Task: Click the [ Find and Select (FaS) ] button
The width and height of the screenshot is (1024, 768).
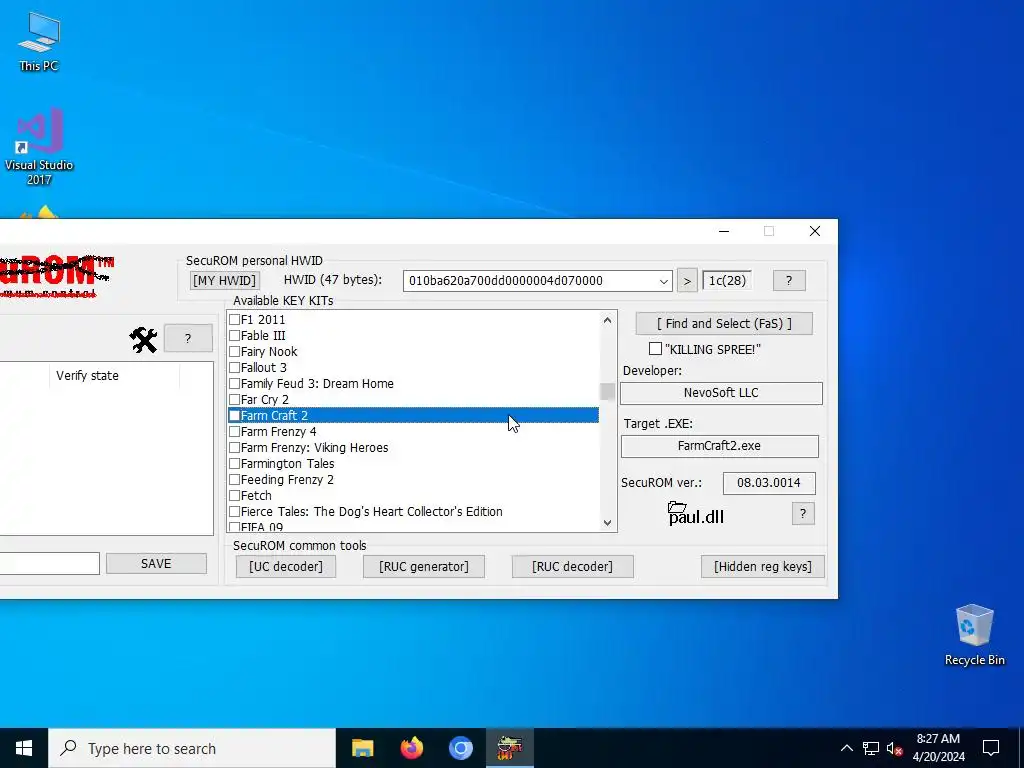Action: click(724, 323)
